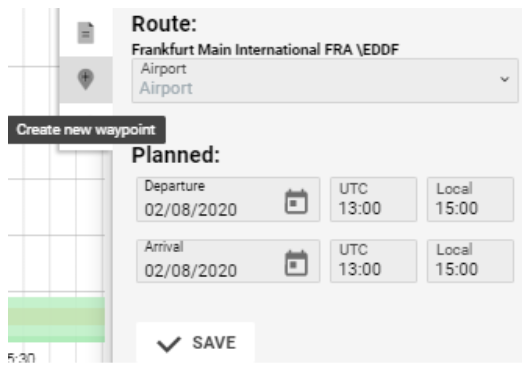Edit the Arrival UTC time 13:00
This screenshot has width=526, height=366.
point(373,261)
